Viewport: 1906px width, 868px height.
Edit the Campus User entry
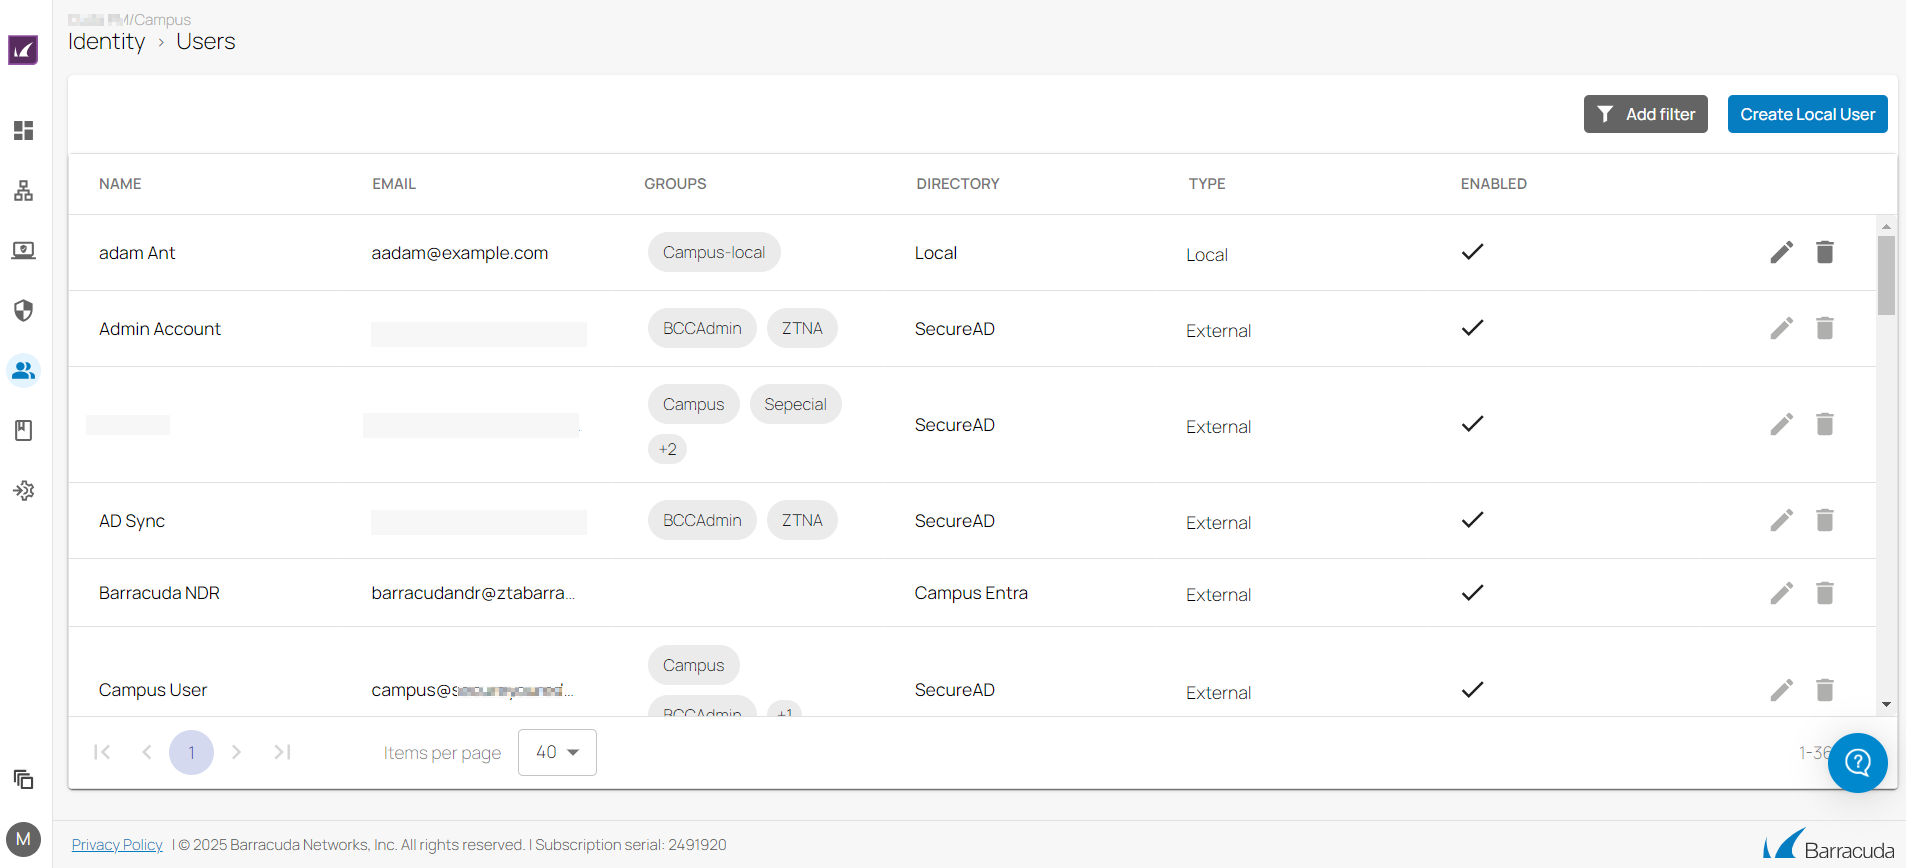(1781, 690)
